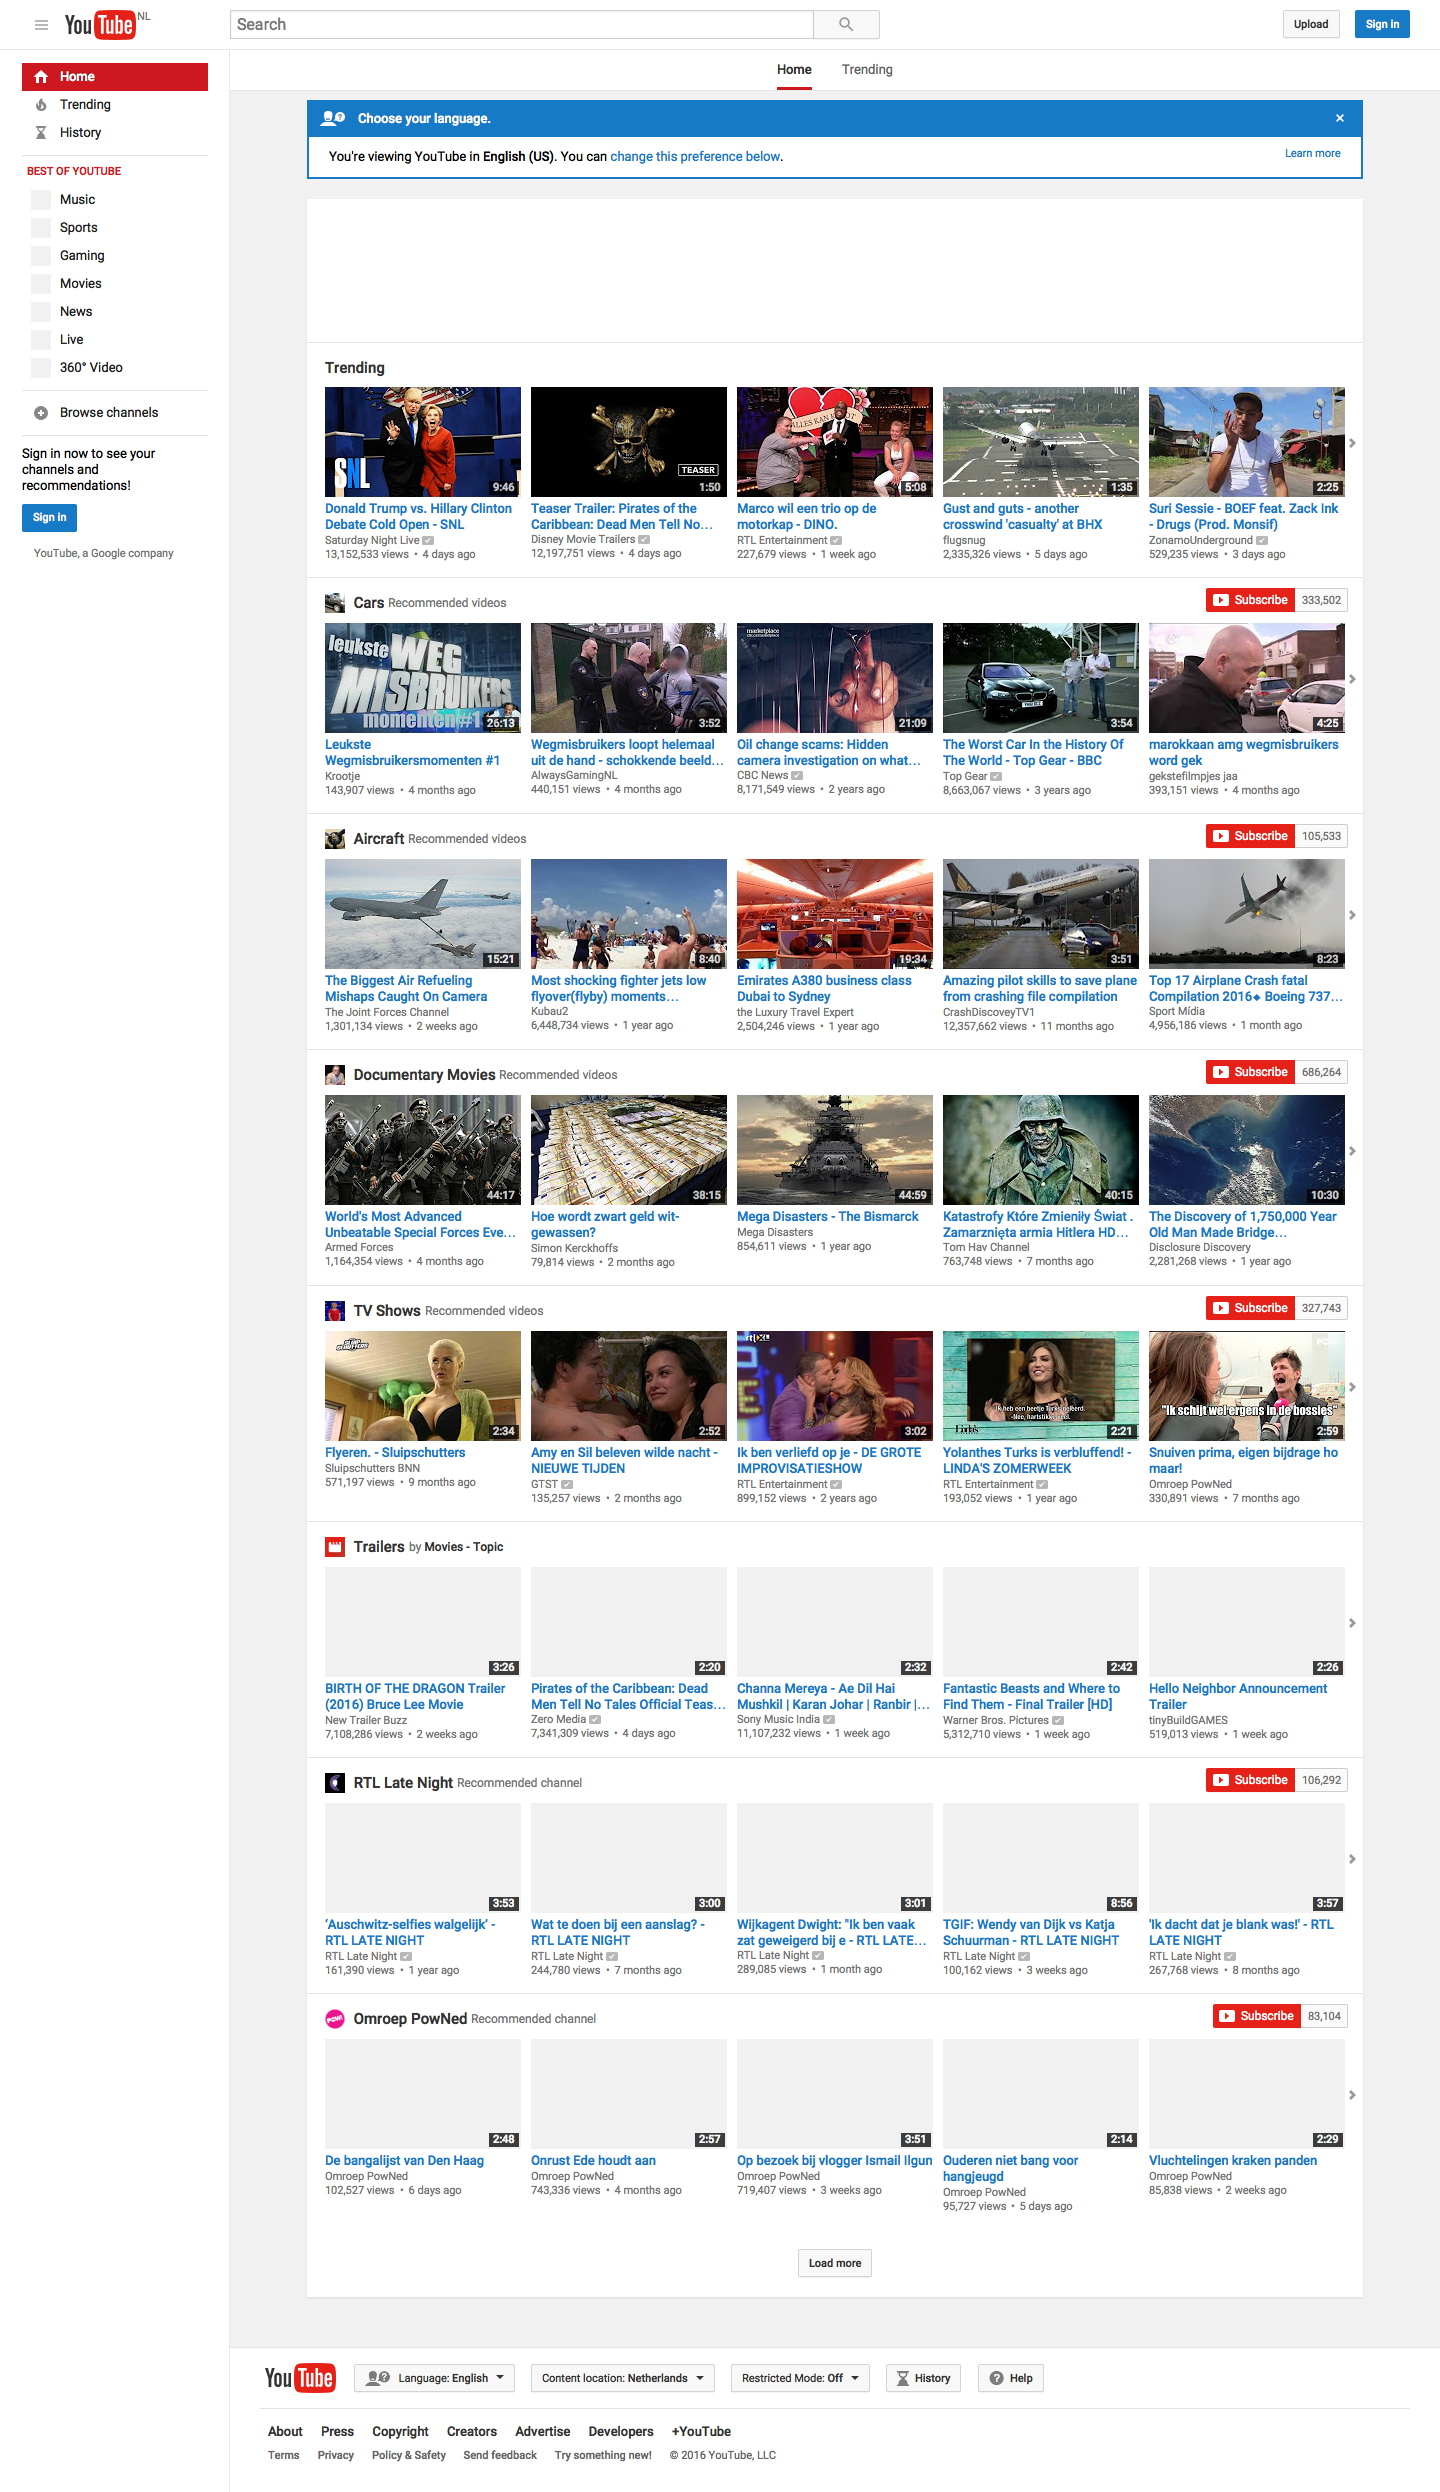Click the Movies category icon
1440x2492 pixels.
[x=41, y=284]
